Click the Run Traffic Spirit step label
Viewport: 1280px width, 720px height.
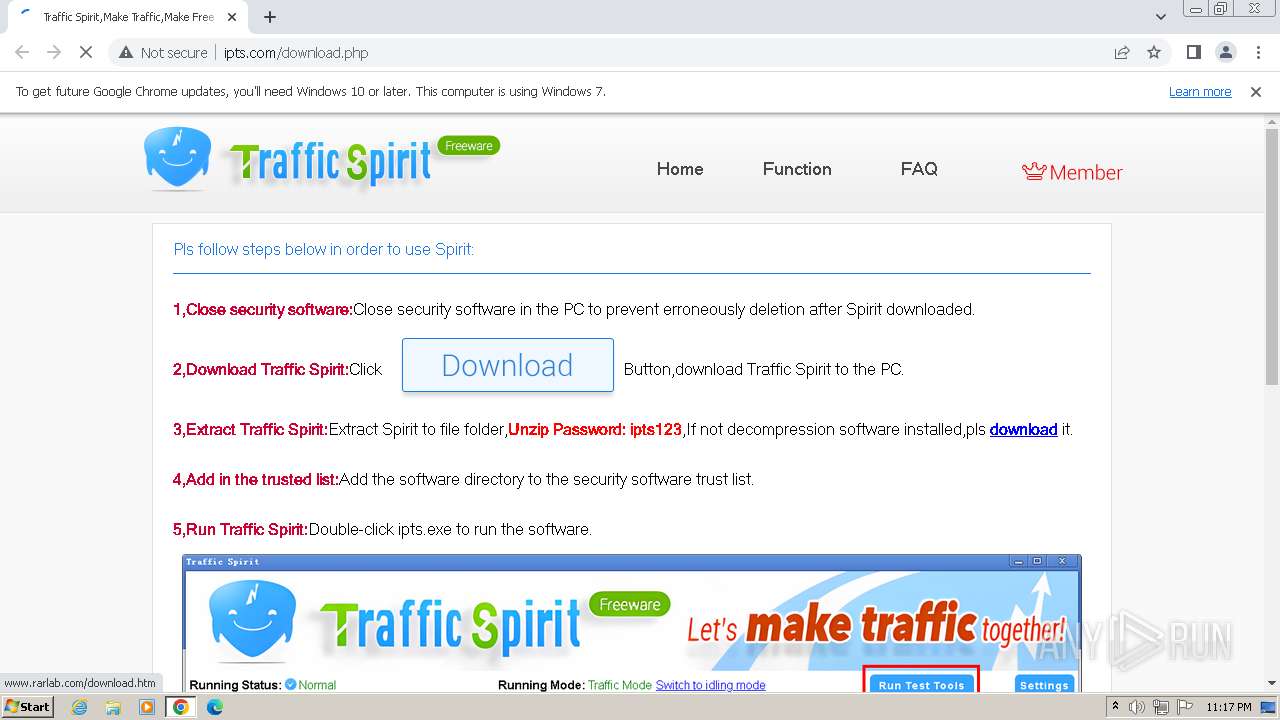pos(241,529)
